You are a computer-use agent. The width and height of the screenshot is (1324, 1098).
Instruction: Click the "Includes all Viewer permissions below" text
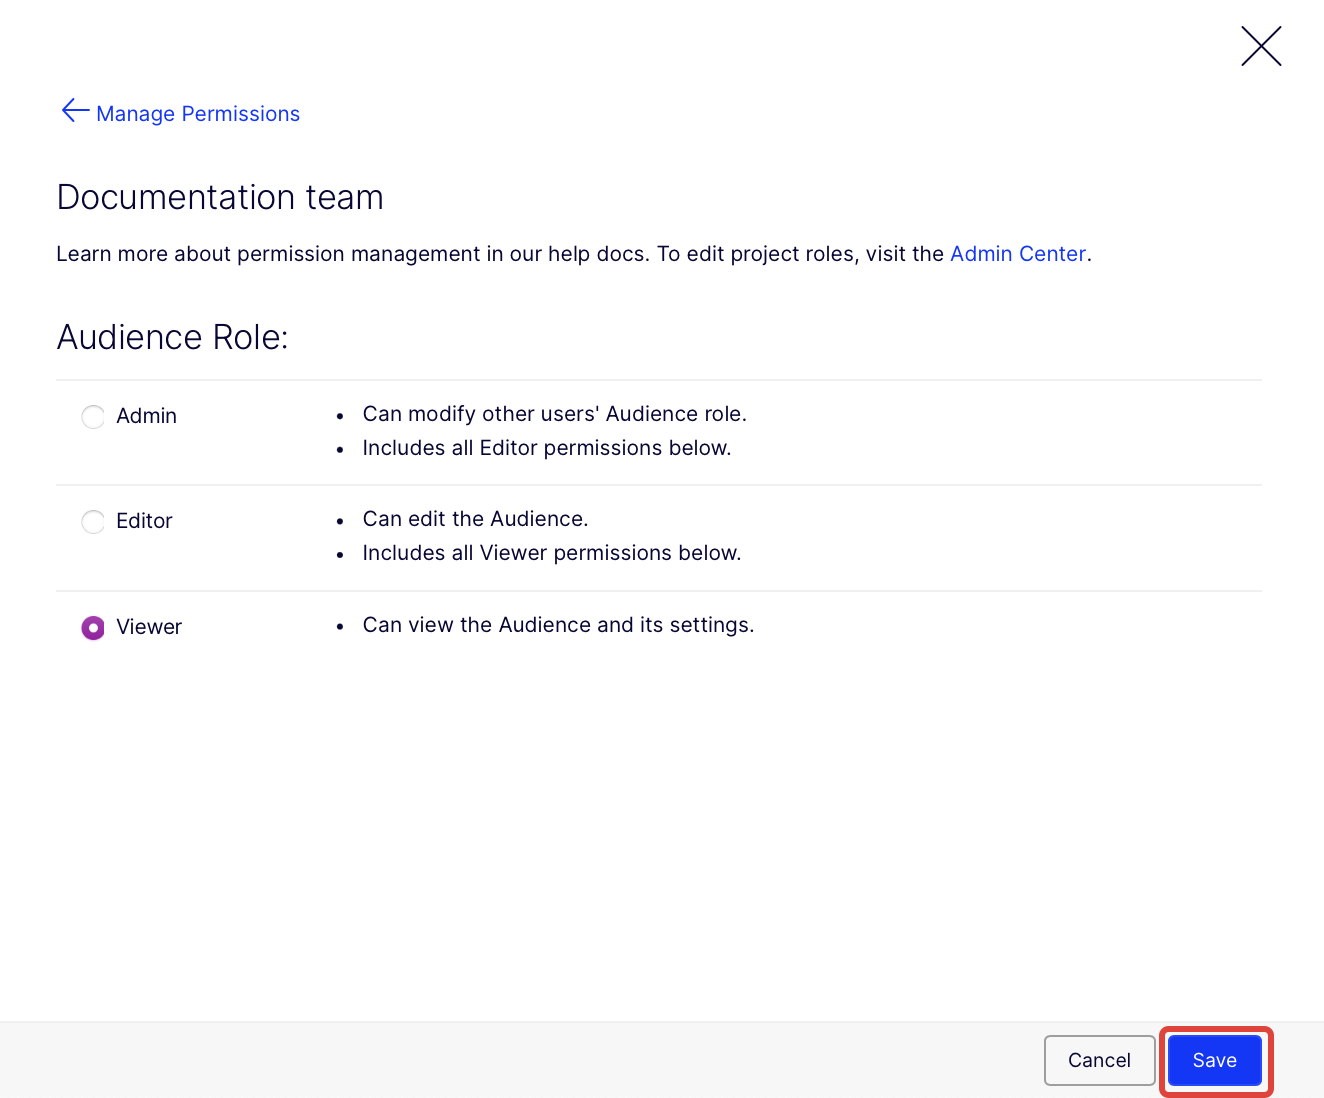point(551,553)
